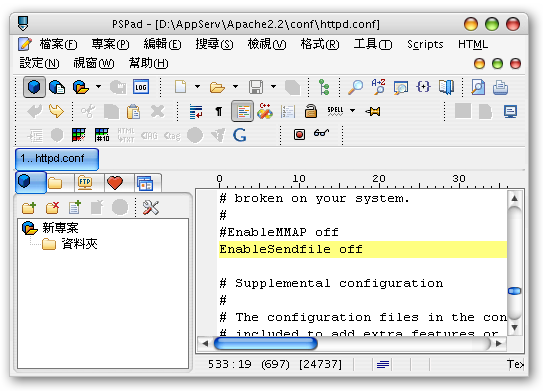
Task: Click the open file folder icon
Action: tap(217, 87)
